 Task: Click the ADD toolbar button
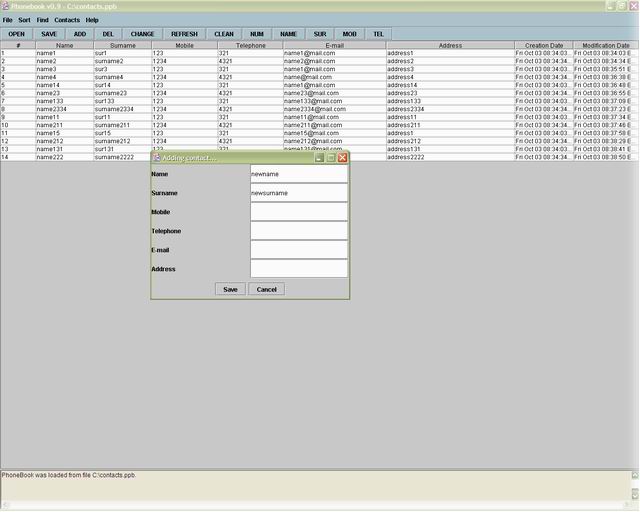80,34
